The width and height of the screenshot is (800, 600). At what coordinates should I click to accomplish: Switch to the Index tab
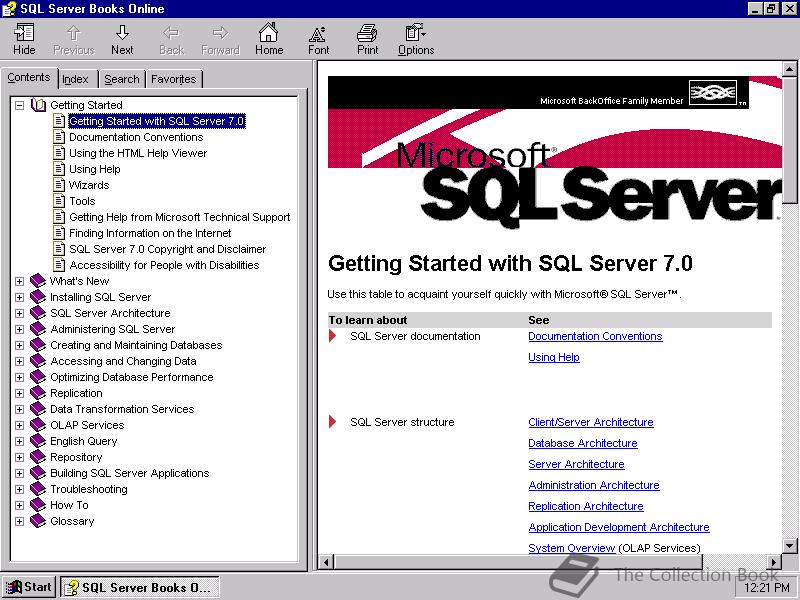[x=76, y=79]
